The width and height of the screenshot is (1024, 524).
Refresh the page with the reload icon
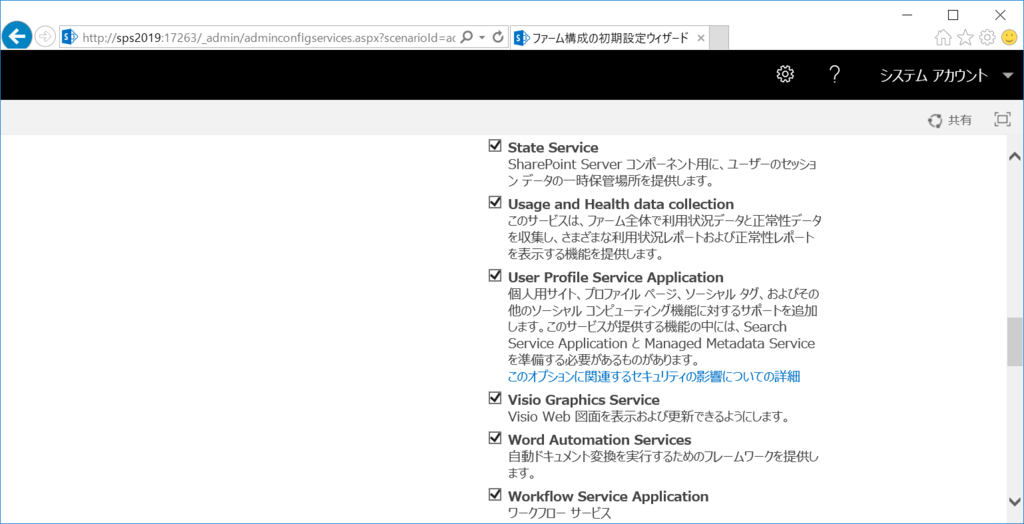[498, 37]
